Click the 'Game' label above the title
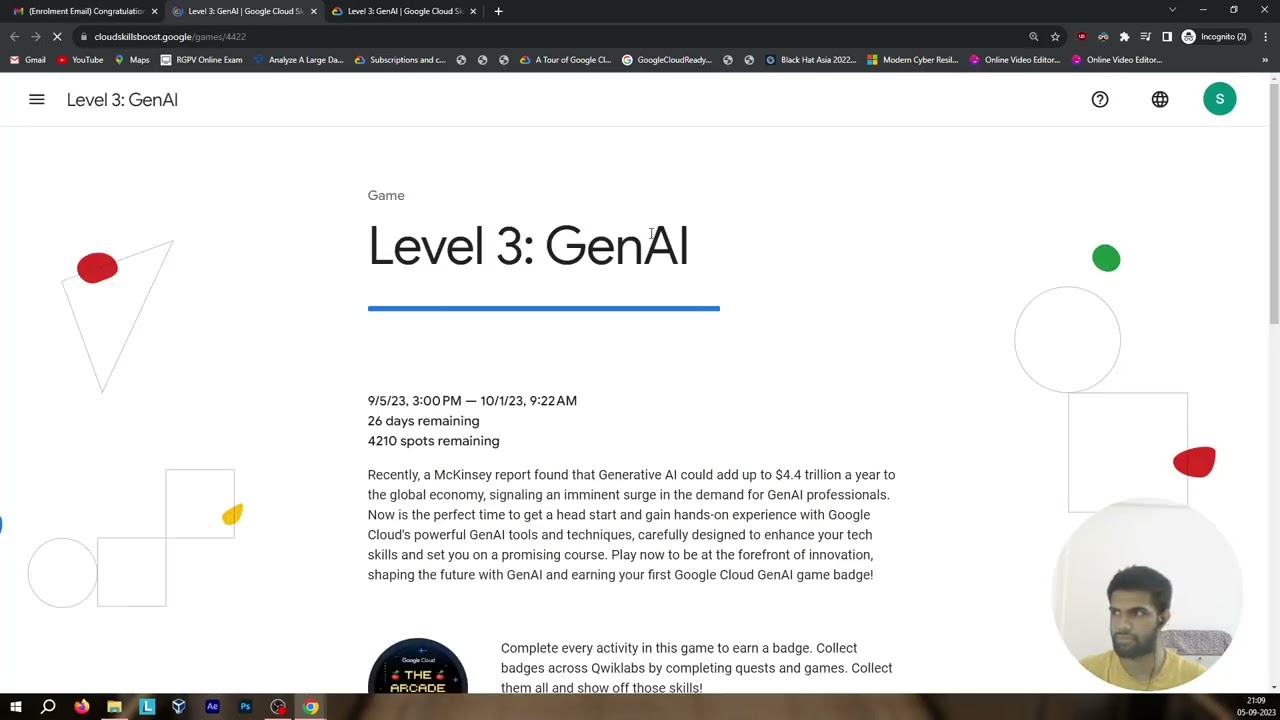 pyautogui.click(x=386, y=196)
